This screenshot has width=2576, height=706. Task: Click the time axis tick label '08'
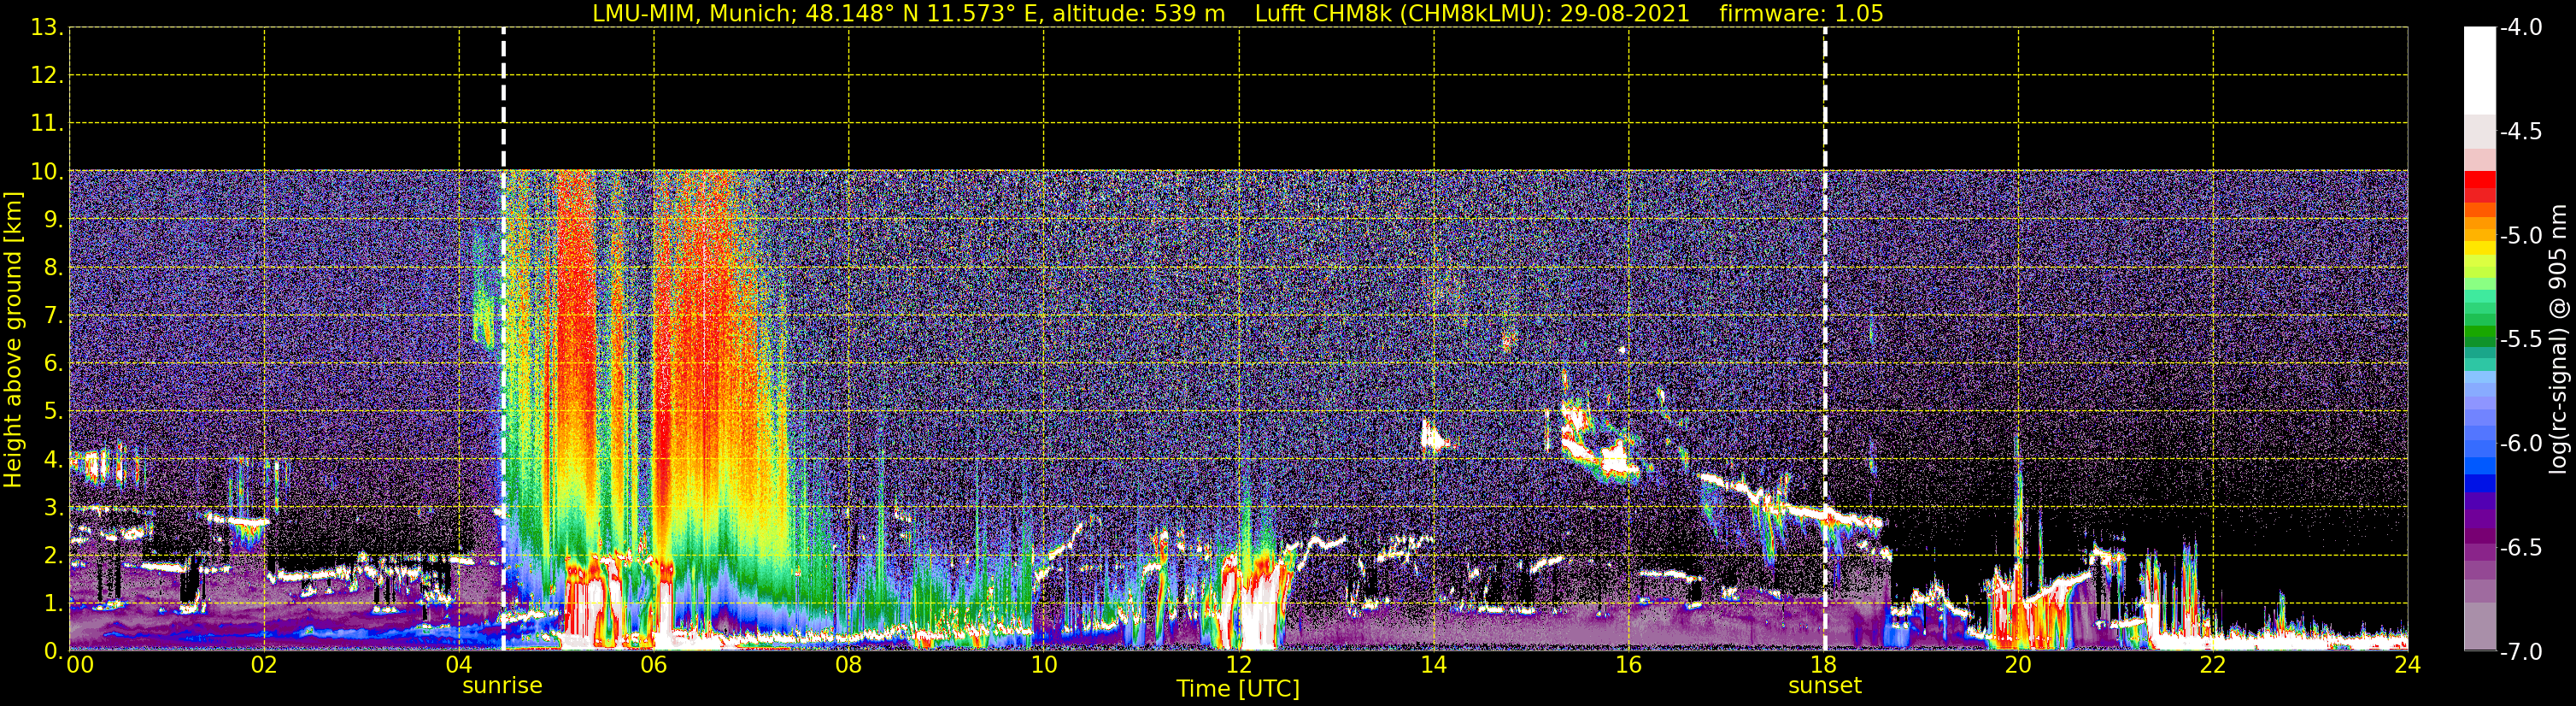click(x=849, y=665)
